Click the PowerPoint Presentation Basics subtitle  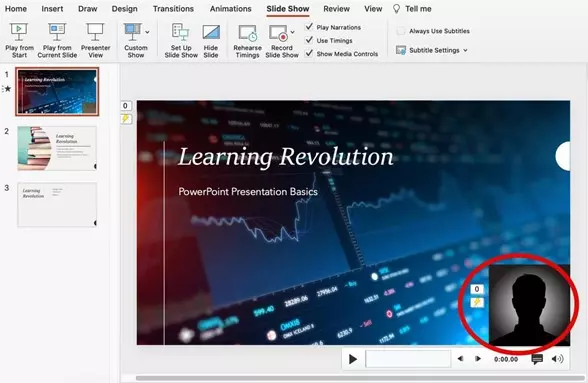pyautogui.click(x=248, y=191)
